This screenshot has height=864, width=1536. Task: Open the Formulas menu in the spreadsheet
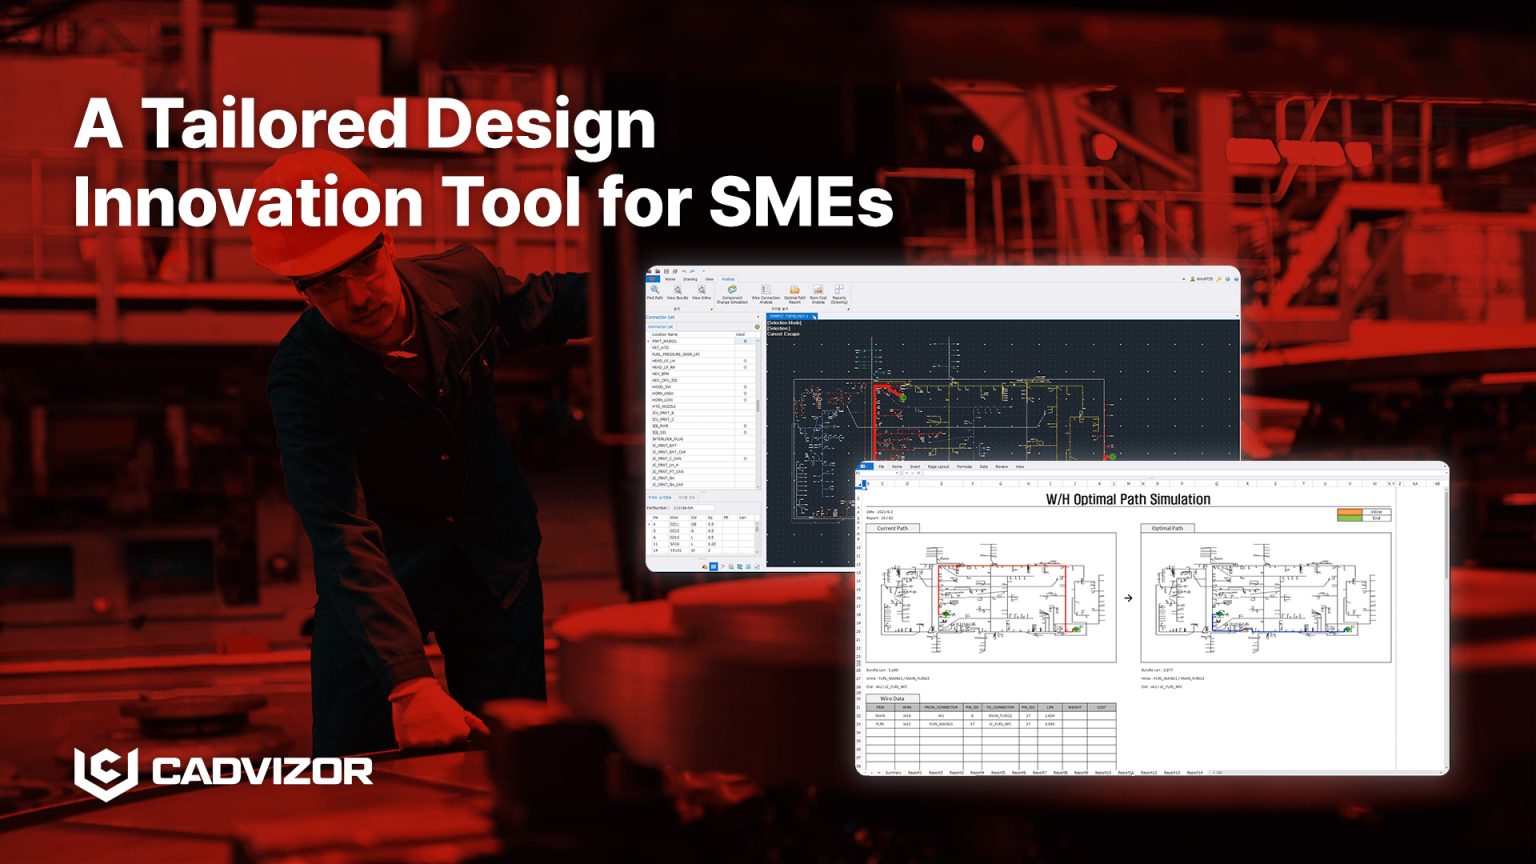tap(963, 467)
